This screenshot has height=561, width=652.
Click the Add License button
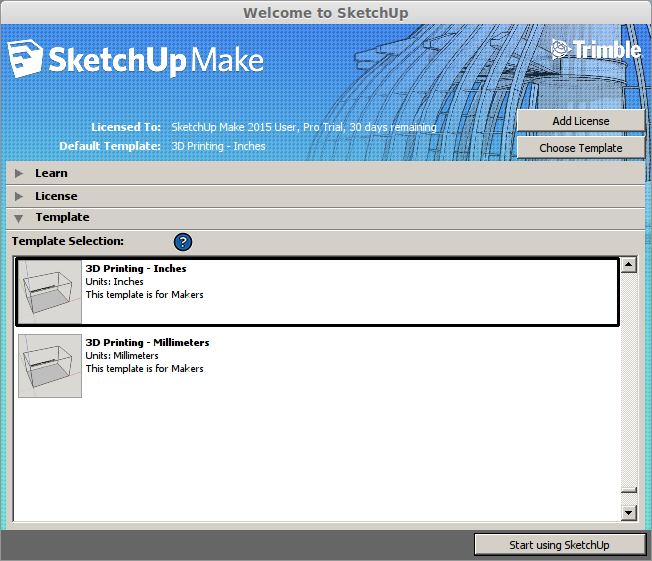coord(580,121)
